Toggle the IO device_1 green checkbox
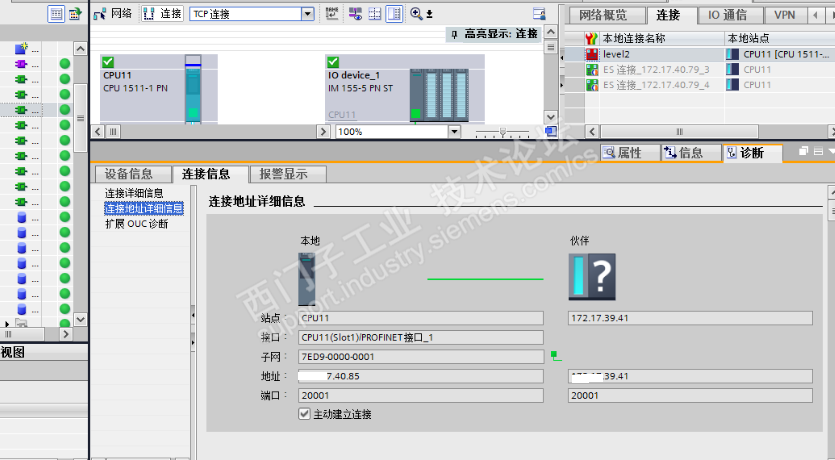Screen dimensions: 835x460 click(x=333, y=62)
